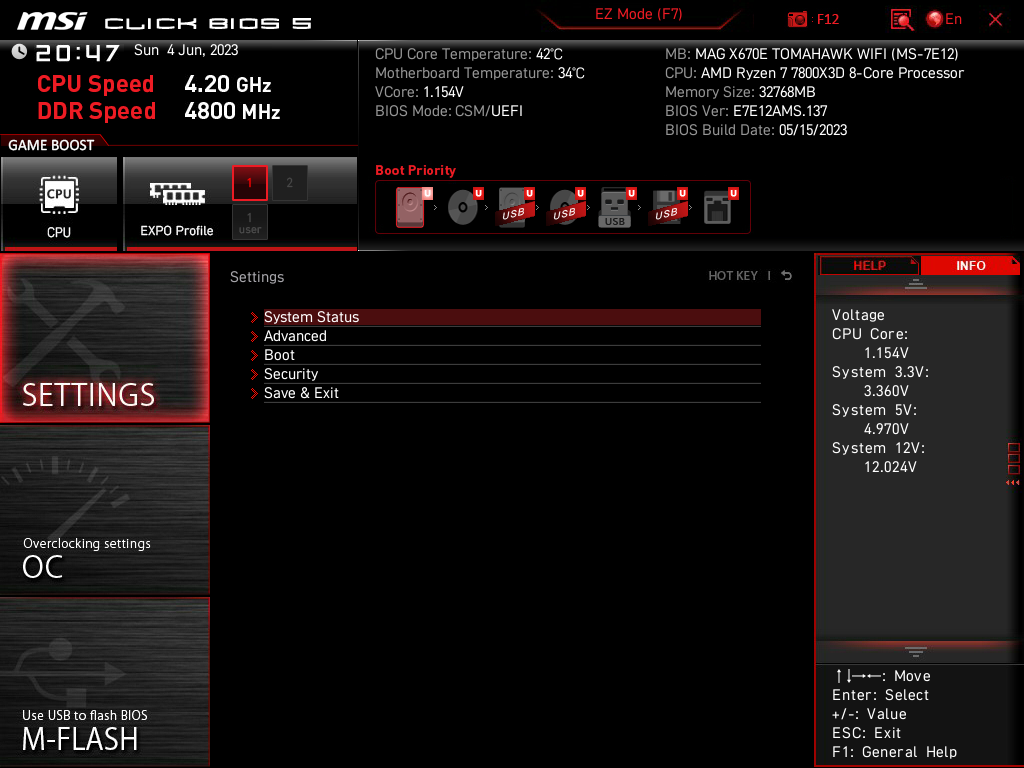Switch to the INFO tab
The width and height of the screenshot is (1024, 768).
pyautogui.click(x=970, y=265)
